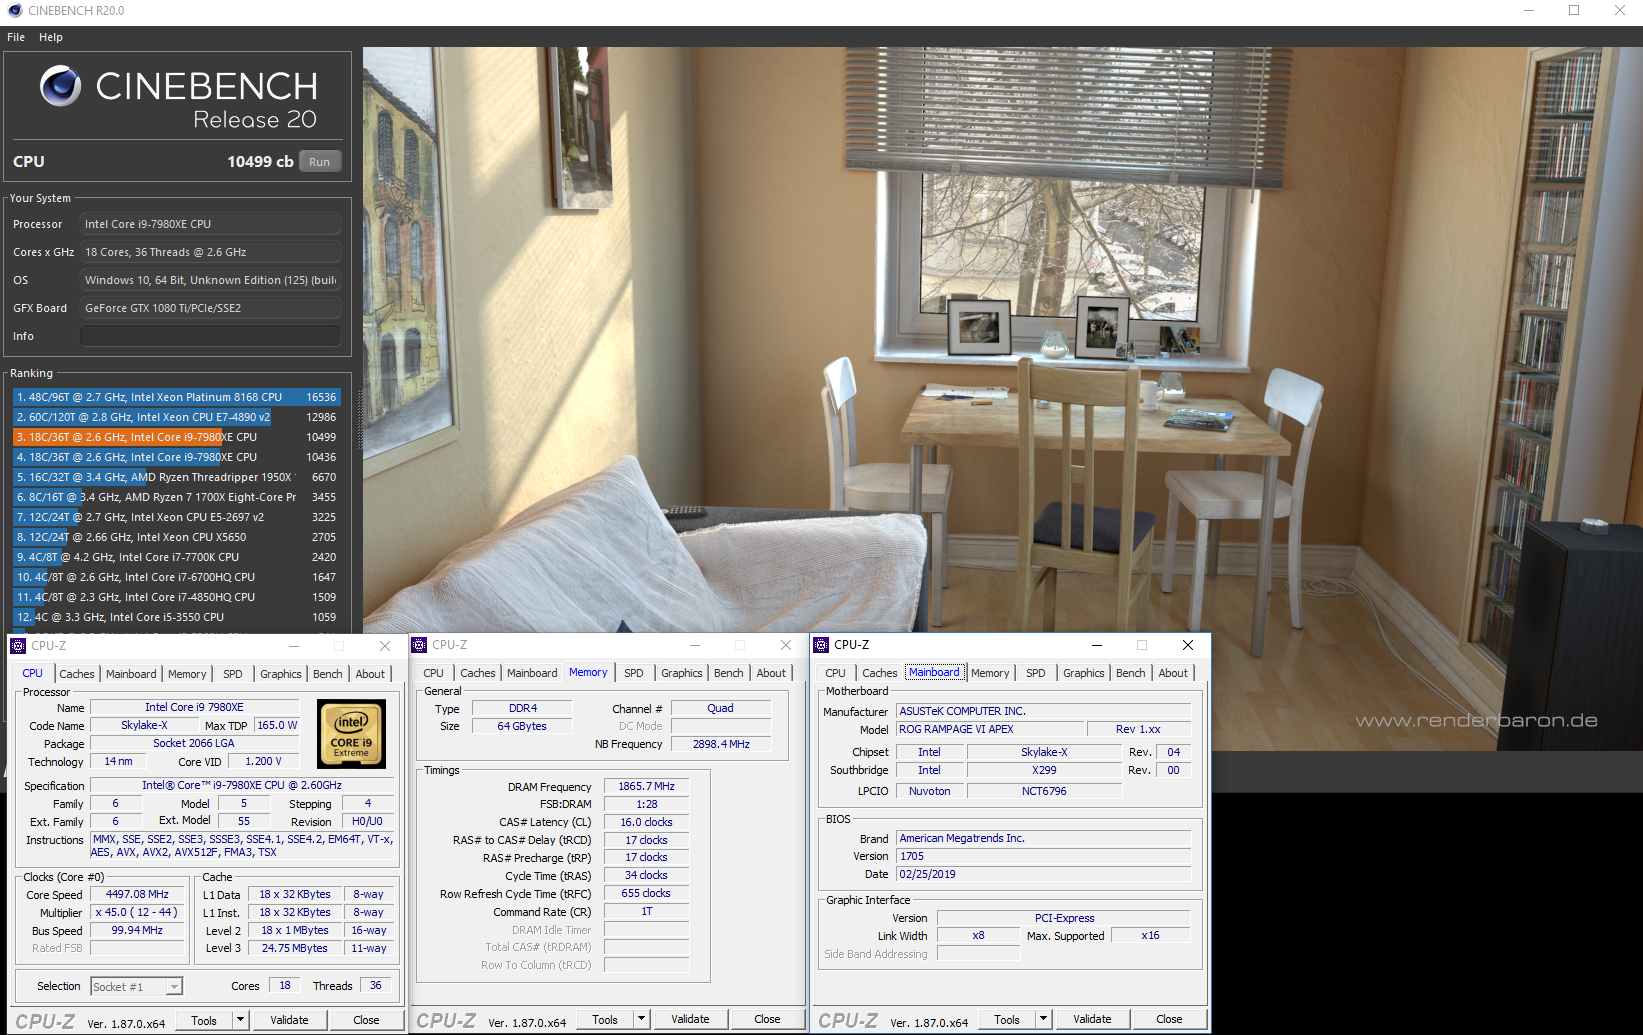This screenshot has width=1643, height=1035.
Task: Click the Tools button in left CPU-Z window
Action: click(204, 1020)
